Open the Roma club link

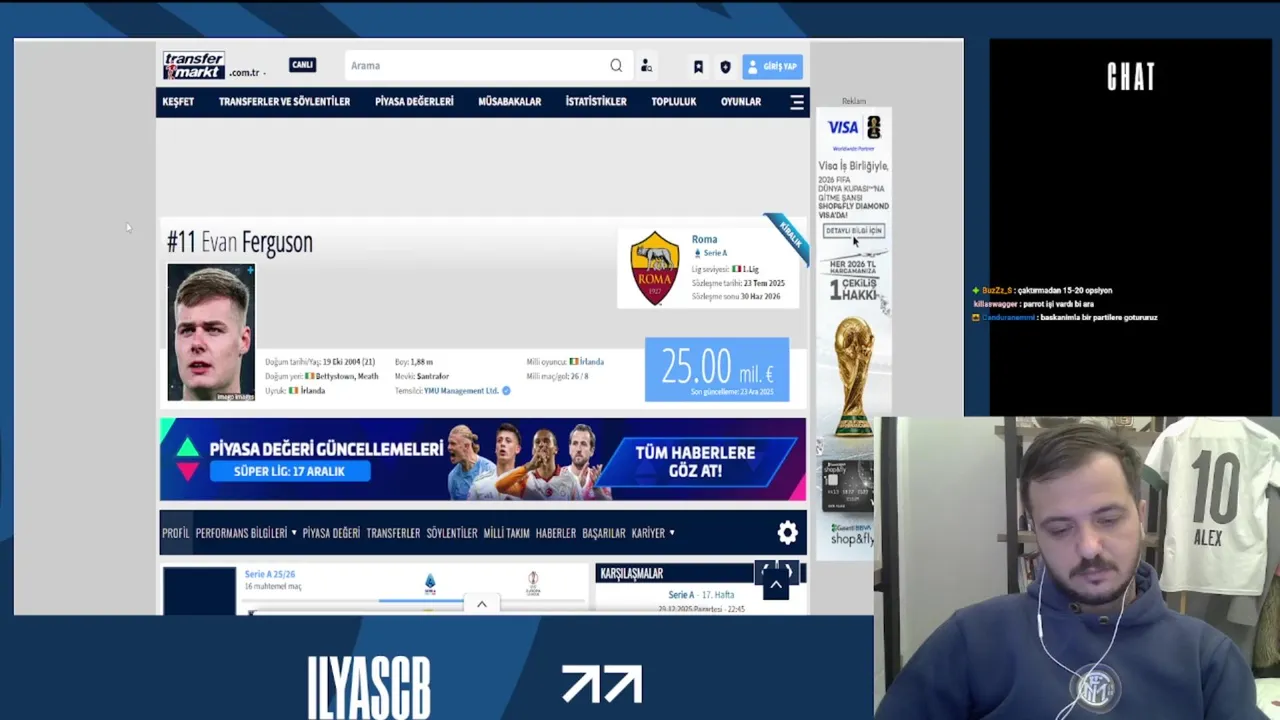pos(704,239)
